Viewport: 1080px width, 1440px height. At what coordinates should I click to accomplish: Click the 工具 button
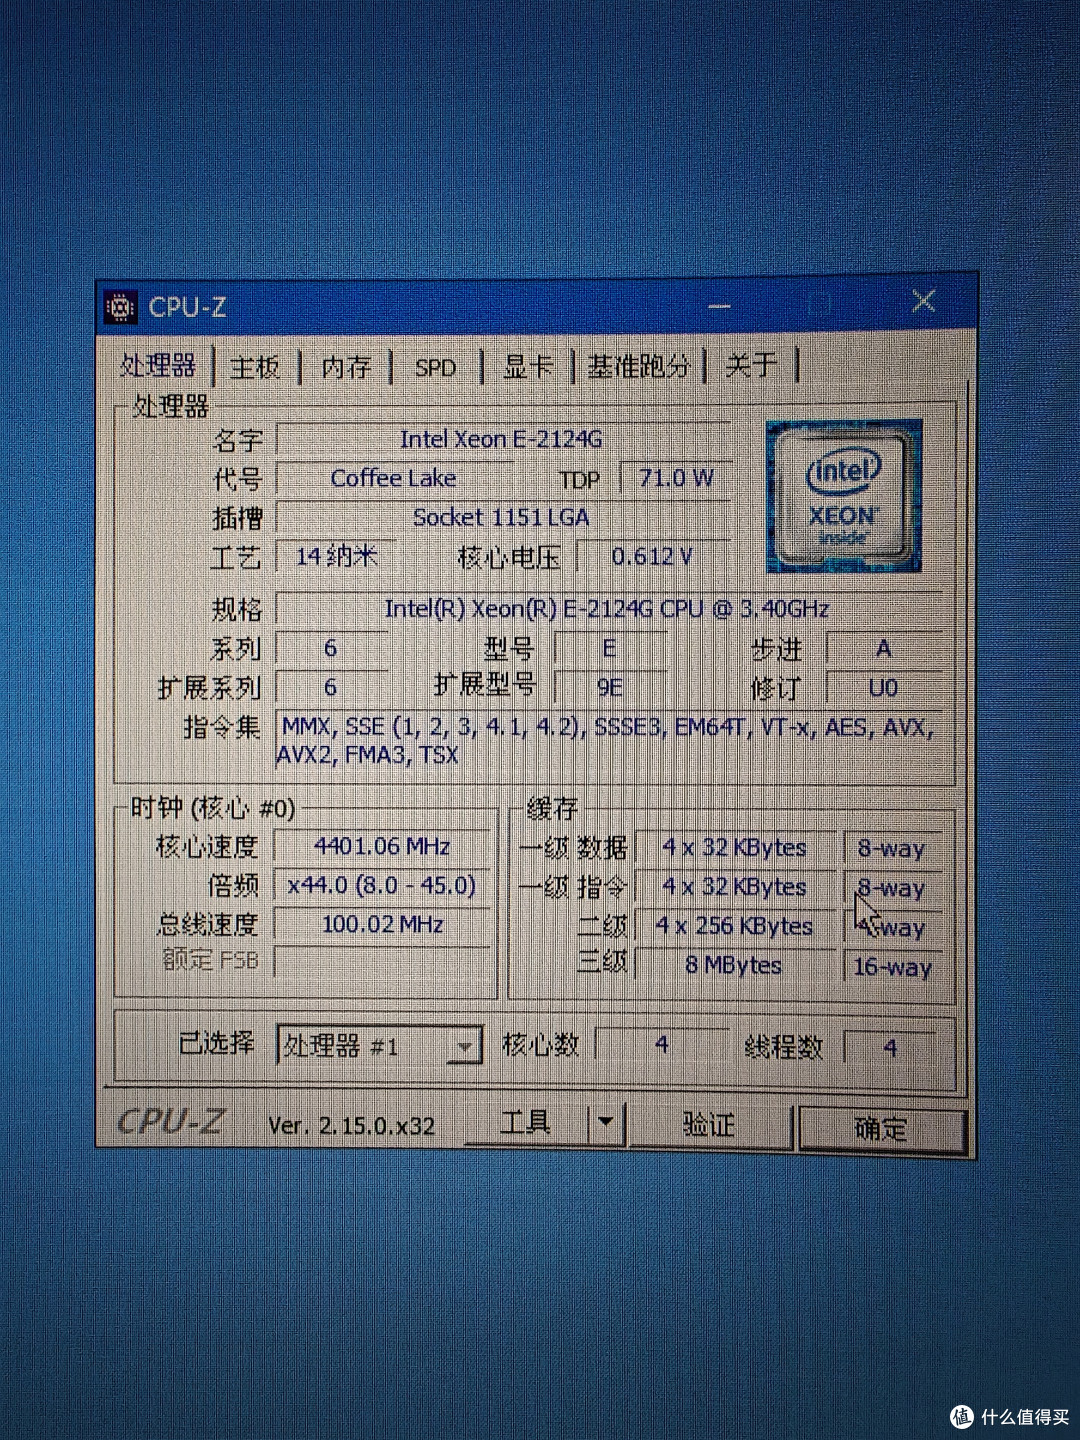click(x=526, y=1123)
